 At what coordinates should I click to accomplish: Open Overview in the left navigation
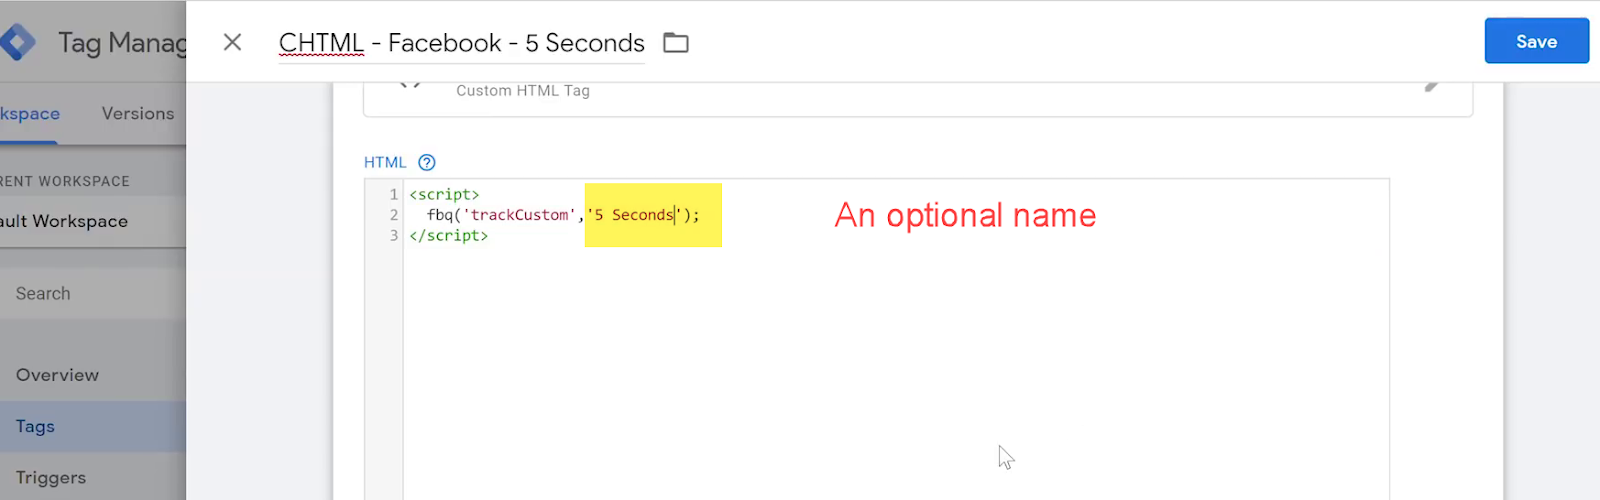(x=57, y=375)
